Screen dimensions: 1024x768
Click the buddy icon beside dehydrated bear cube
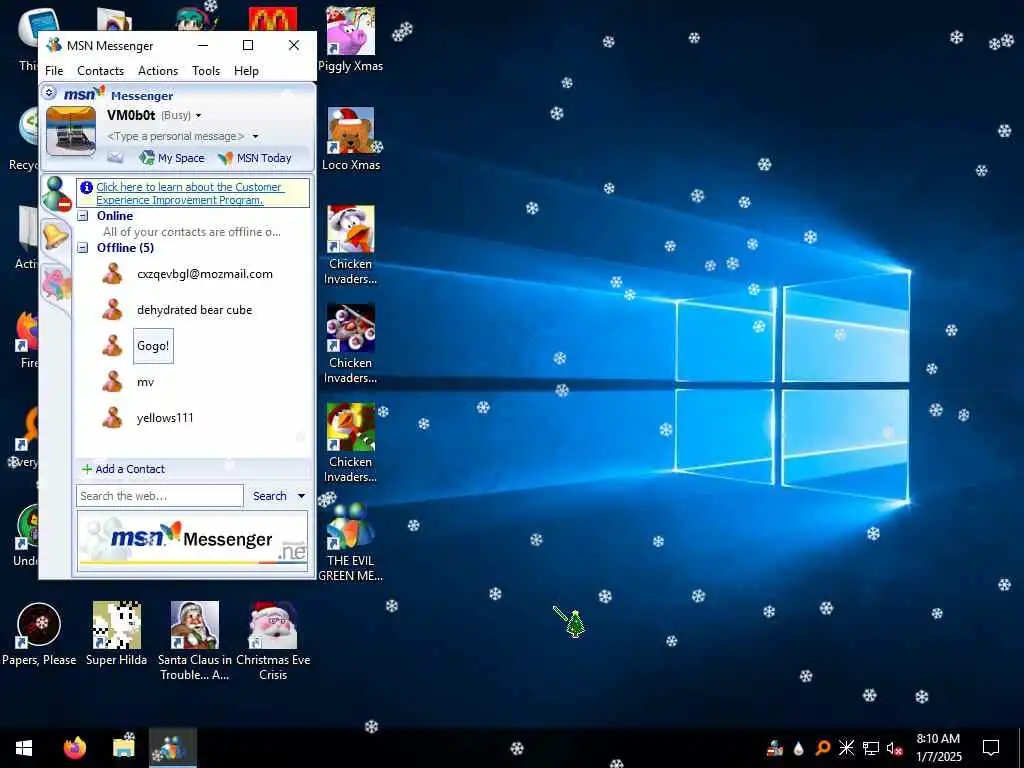click(112, 309)
